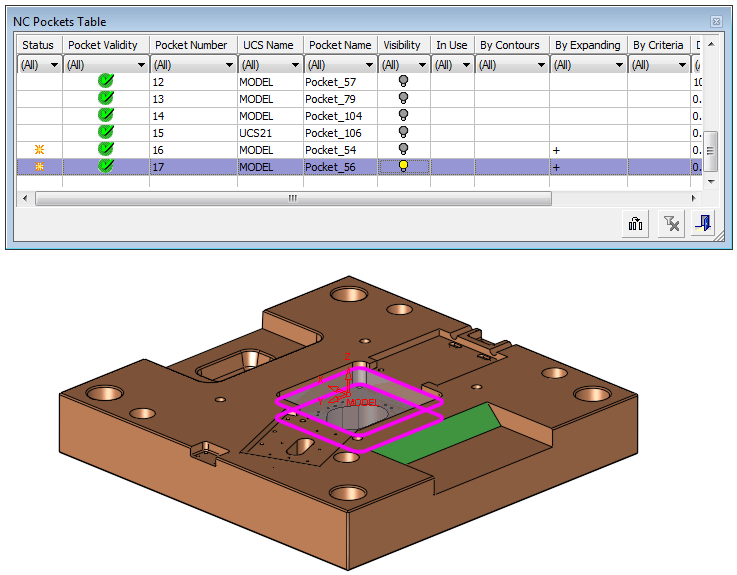Click the horizontal scrollbar thumb of the table

[293, 199]
